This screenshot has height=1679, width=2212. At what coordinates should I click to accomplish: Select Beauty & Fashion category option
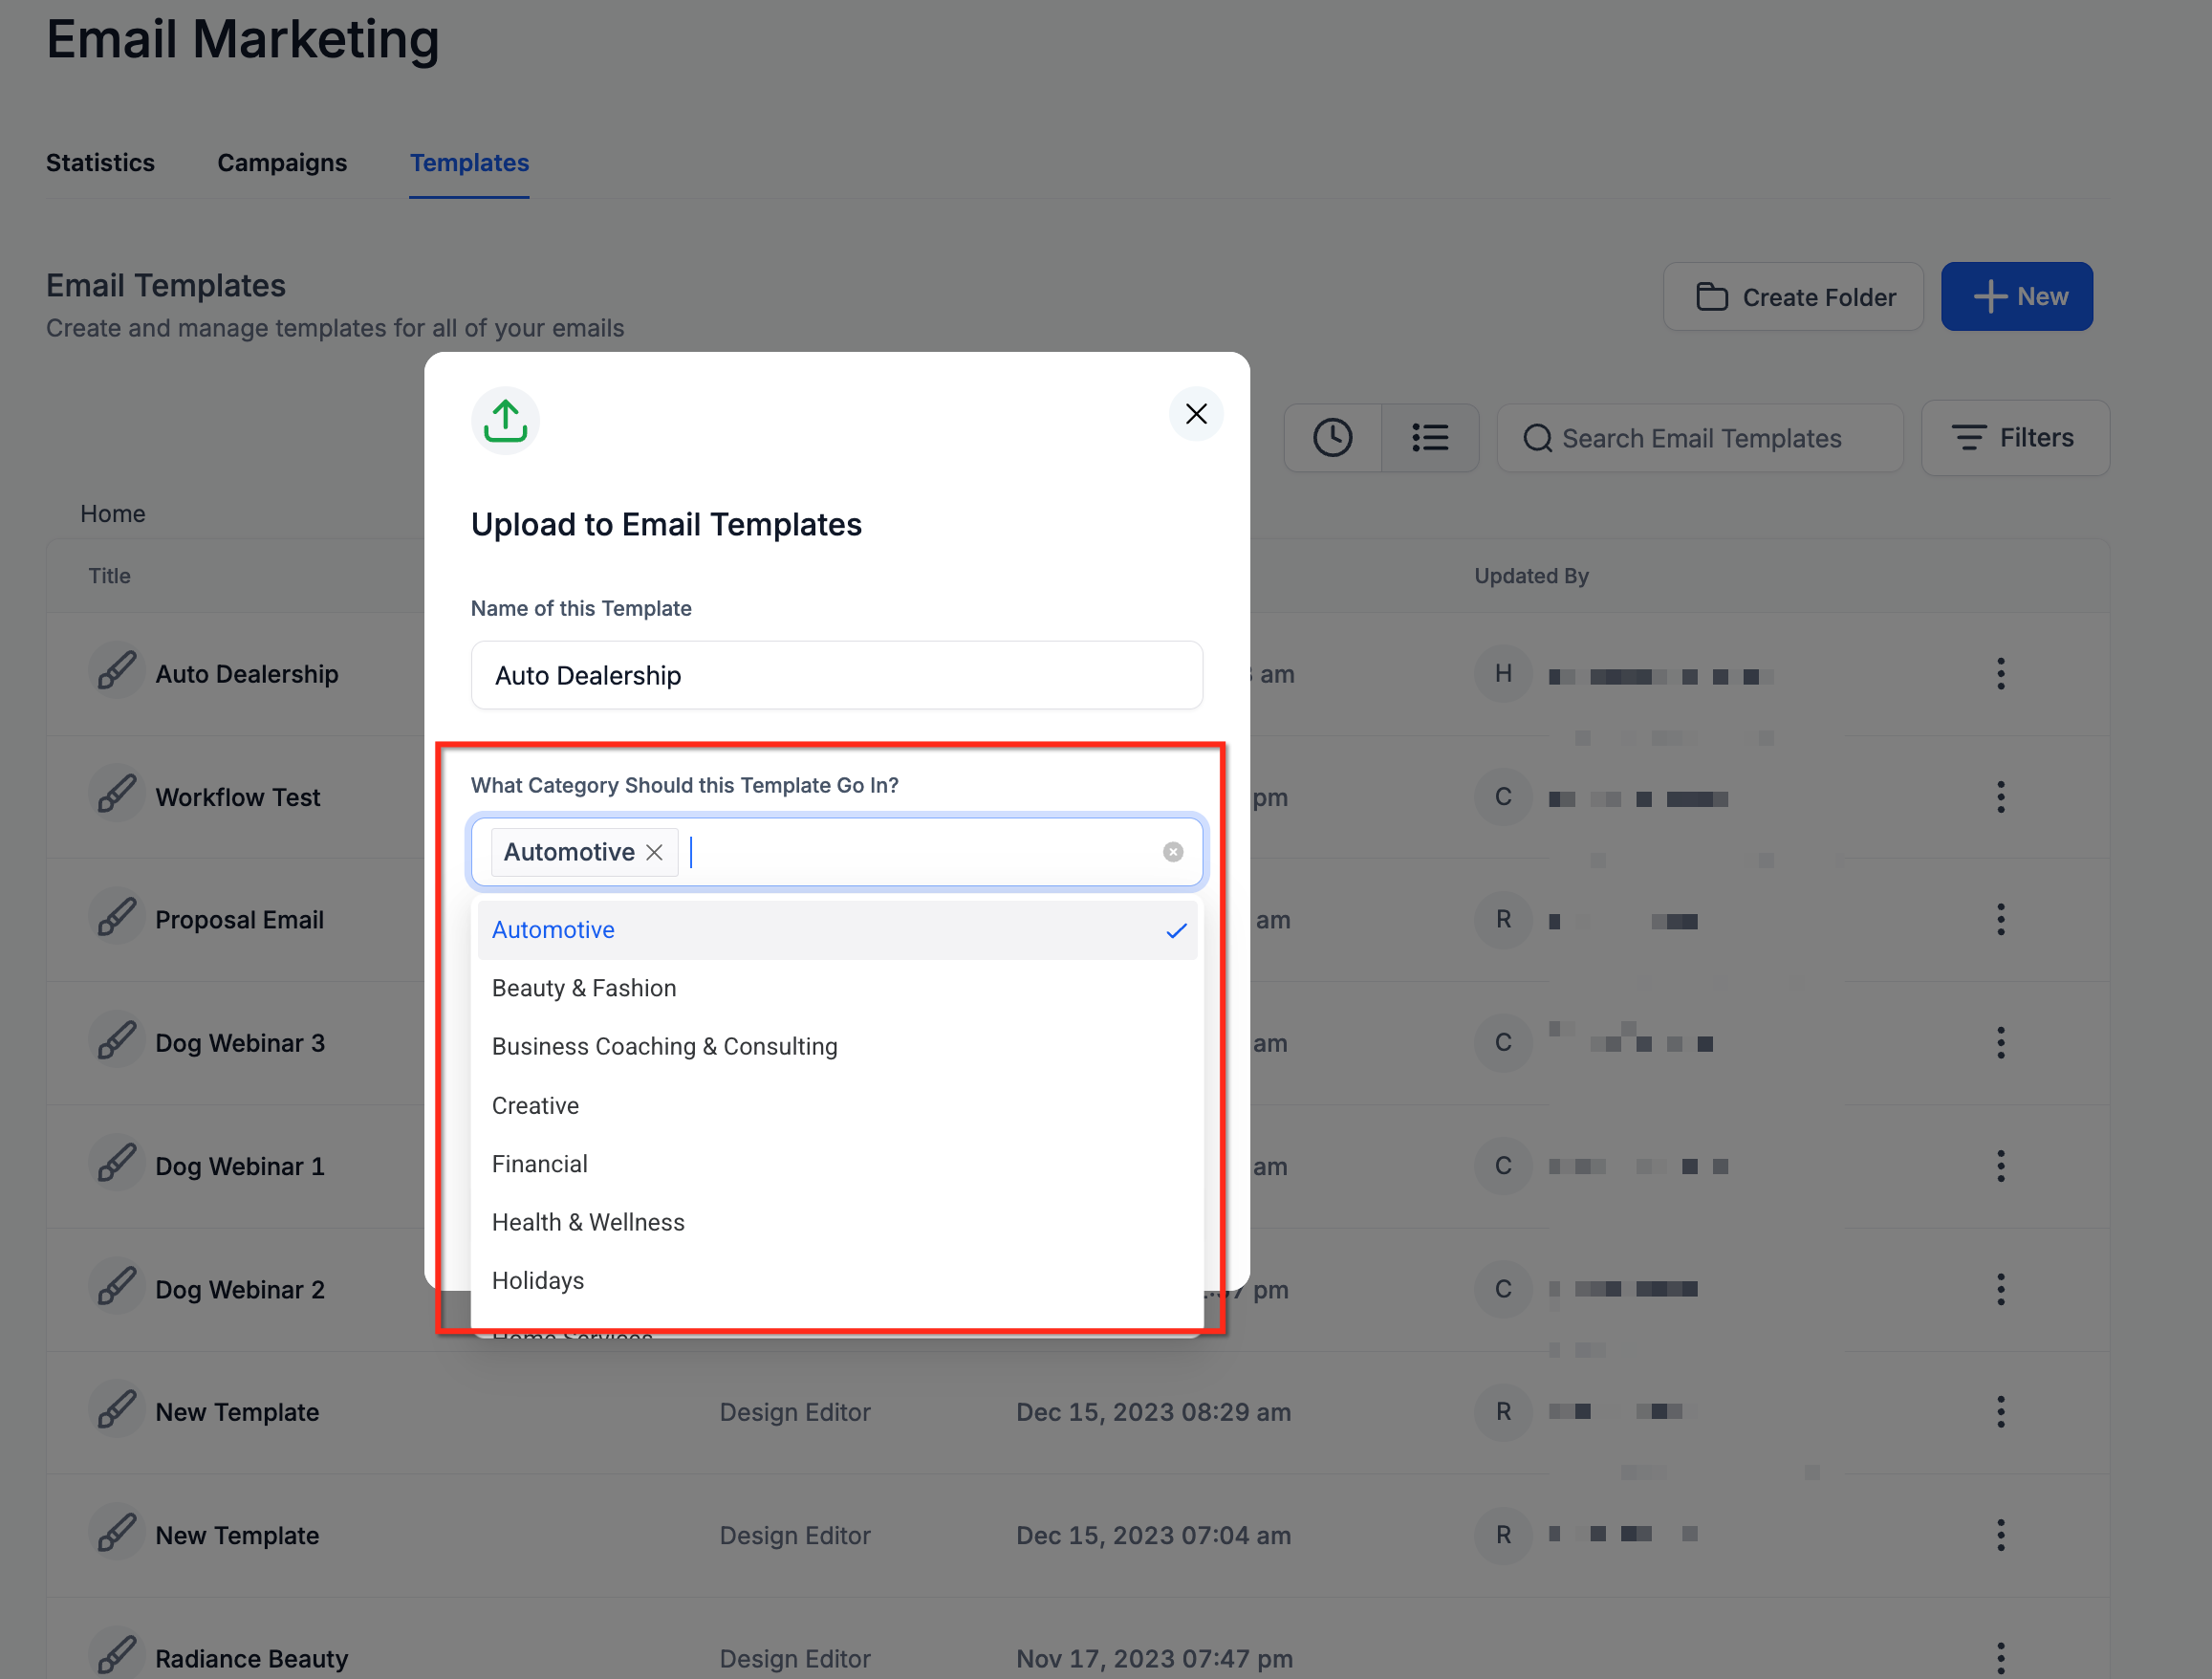click(584, 988)
